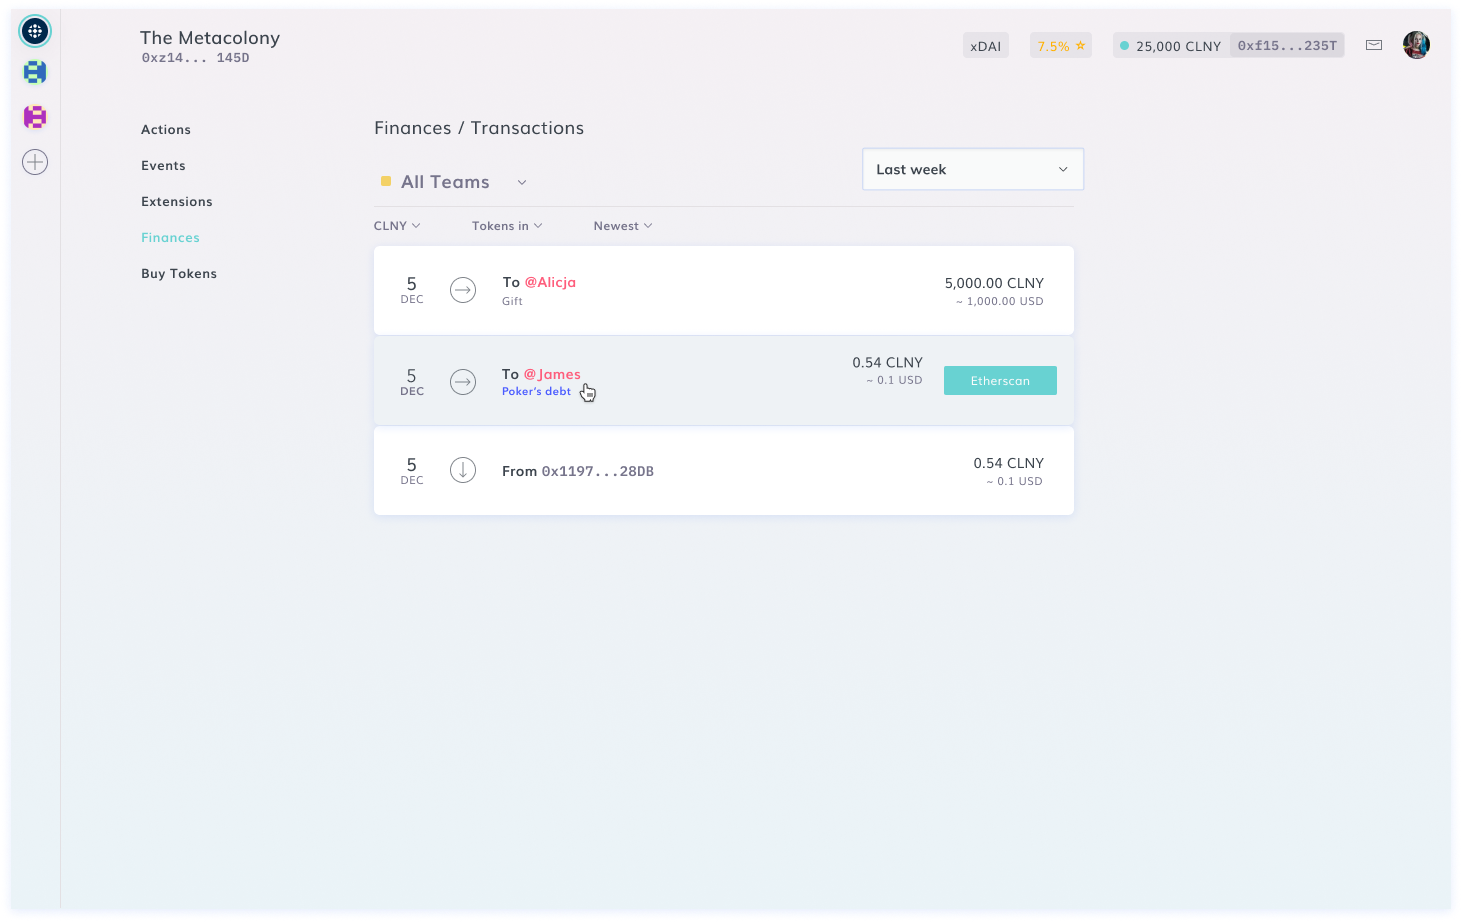Screen dimensions: 1462x922
Task: Select Finances in the side menu
Action: click(170, 238)
